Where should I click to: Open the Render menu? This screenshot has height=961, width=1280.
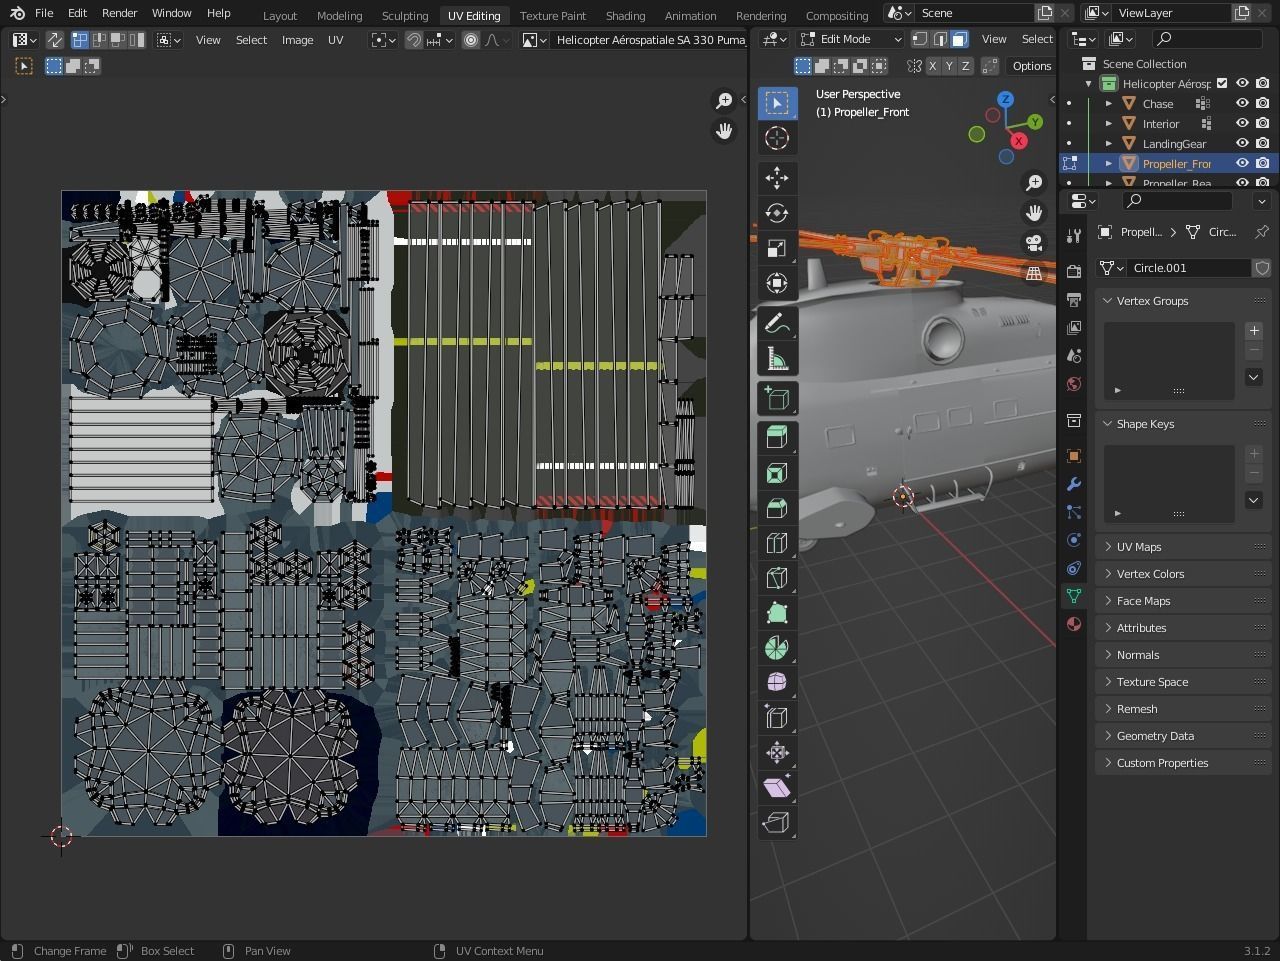pos(119,13)
